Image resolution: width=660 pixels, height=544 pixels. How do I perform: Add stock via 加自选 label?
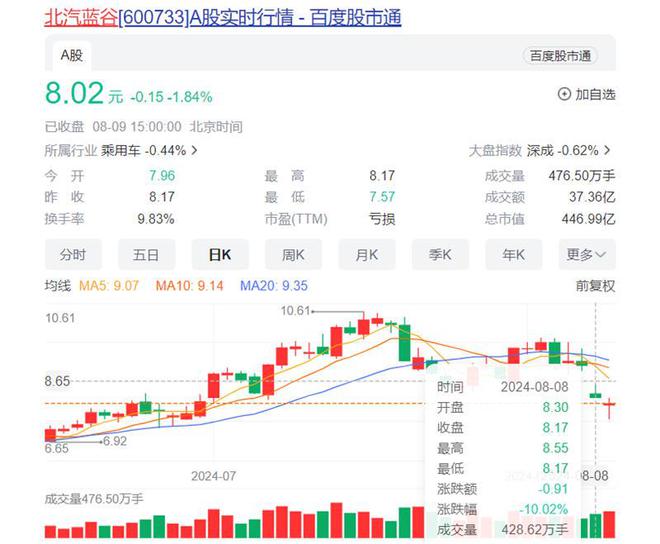(595, 94)
